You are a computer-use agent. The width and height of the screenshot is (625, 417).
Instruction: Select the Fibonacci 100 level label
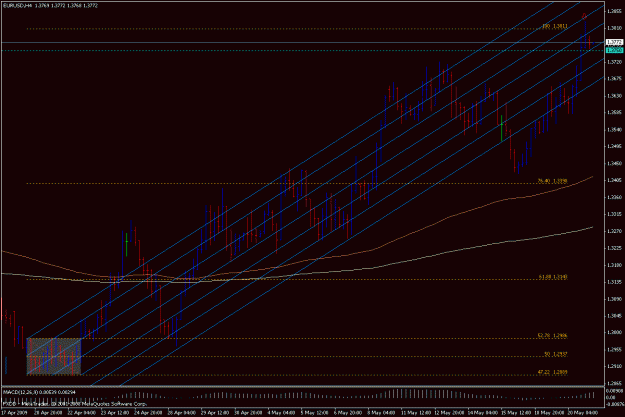tap(555, 26)
